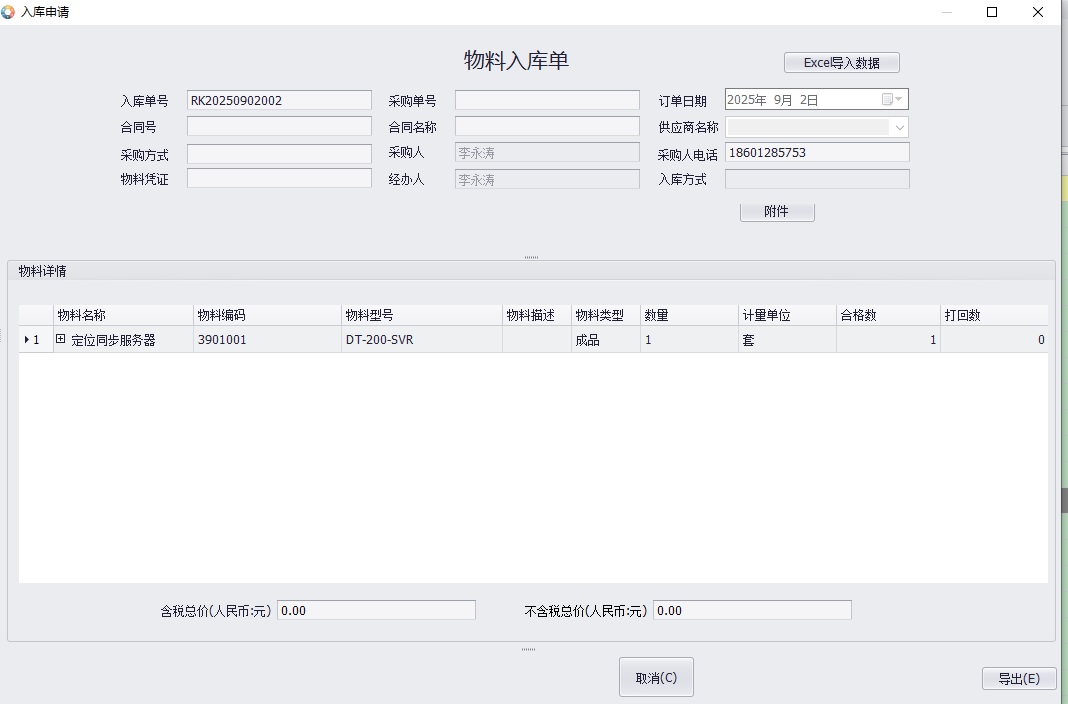The height and width of the screenshot is (704, 1068).
Task: Click the 导出(E) button
Action: point(1018,678)
